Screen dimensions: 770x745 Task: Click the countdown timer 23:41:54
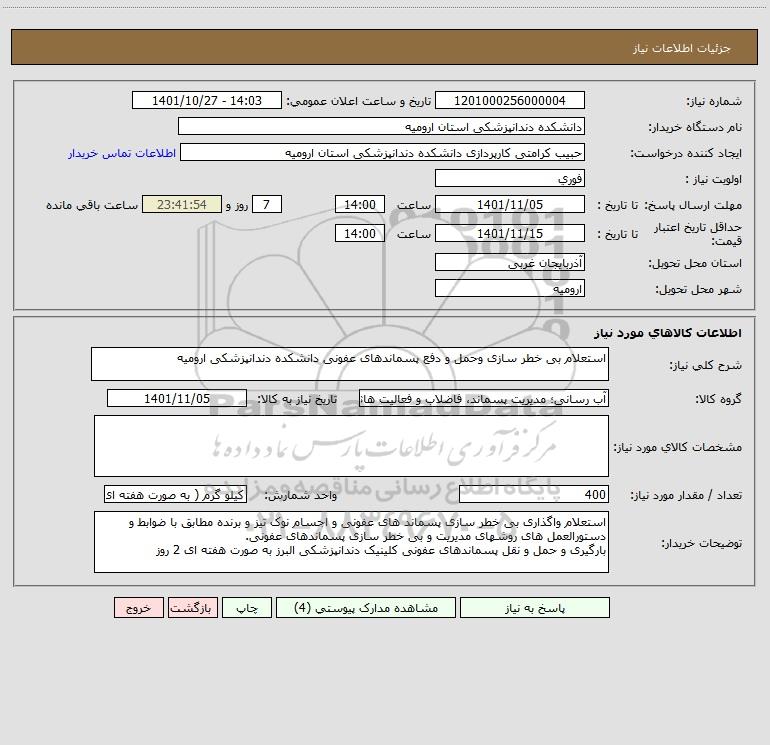[182, 204]
